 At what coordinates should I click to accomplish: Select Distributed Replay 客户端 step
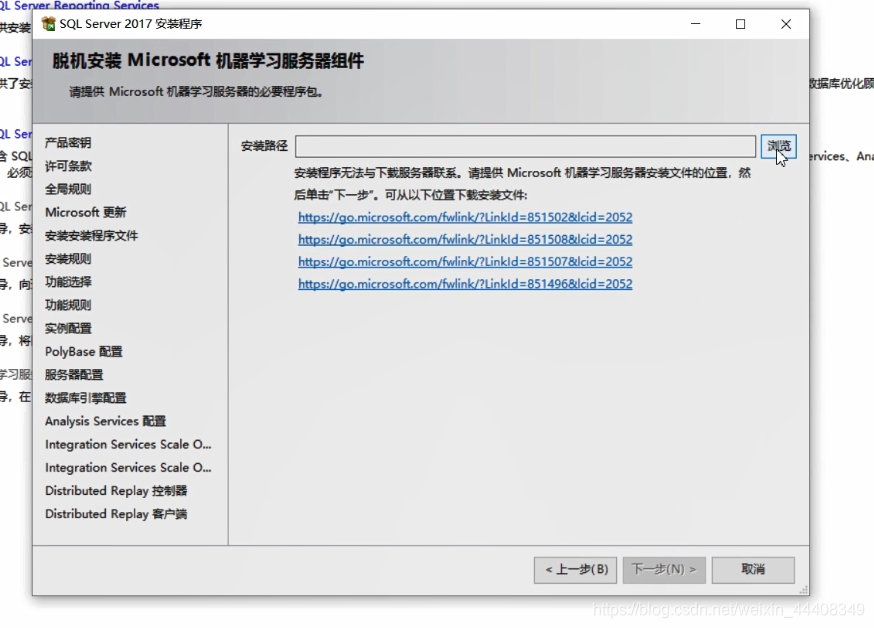(116, 514)
